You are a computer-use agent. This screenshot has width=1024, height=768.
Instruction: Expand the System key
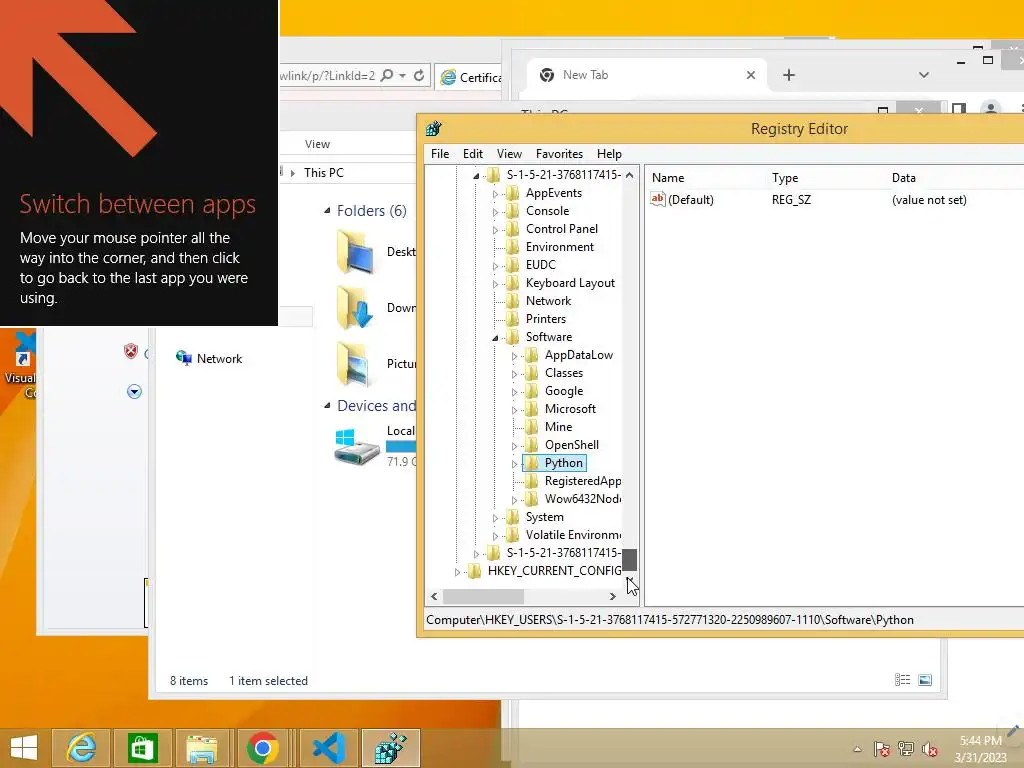point(495,518)
